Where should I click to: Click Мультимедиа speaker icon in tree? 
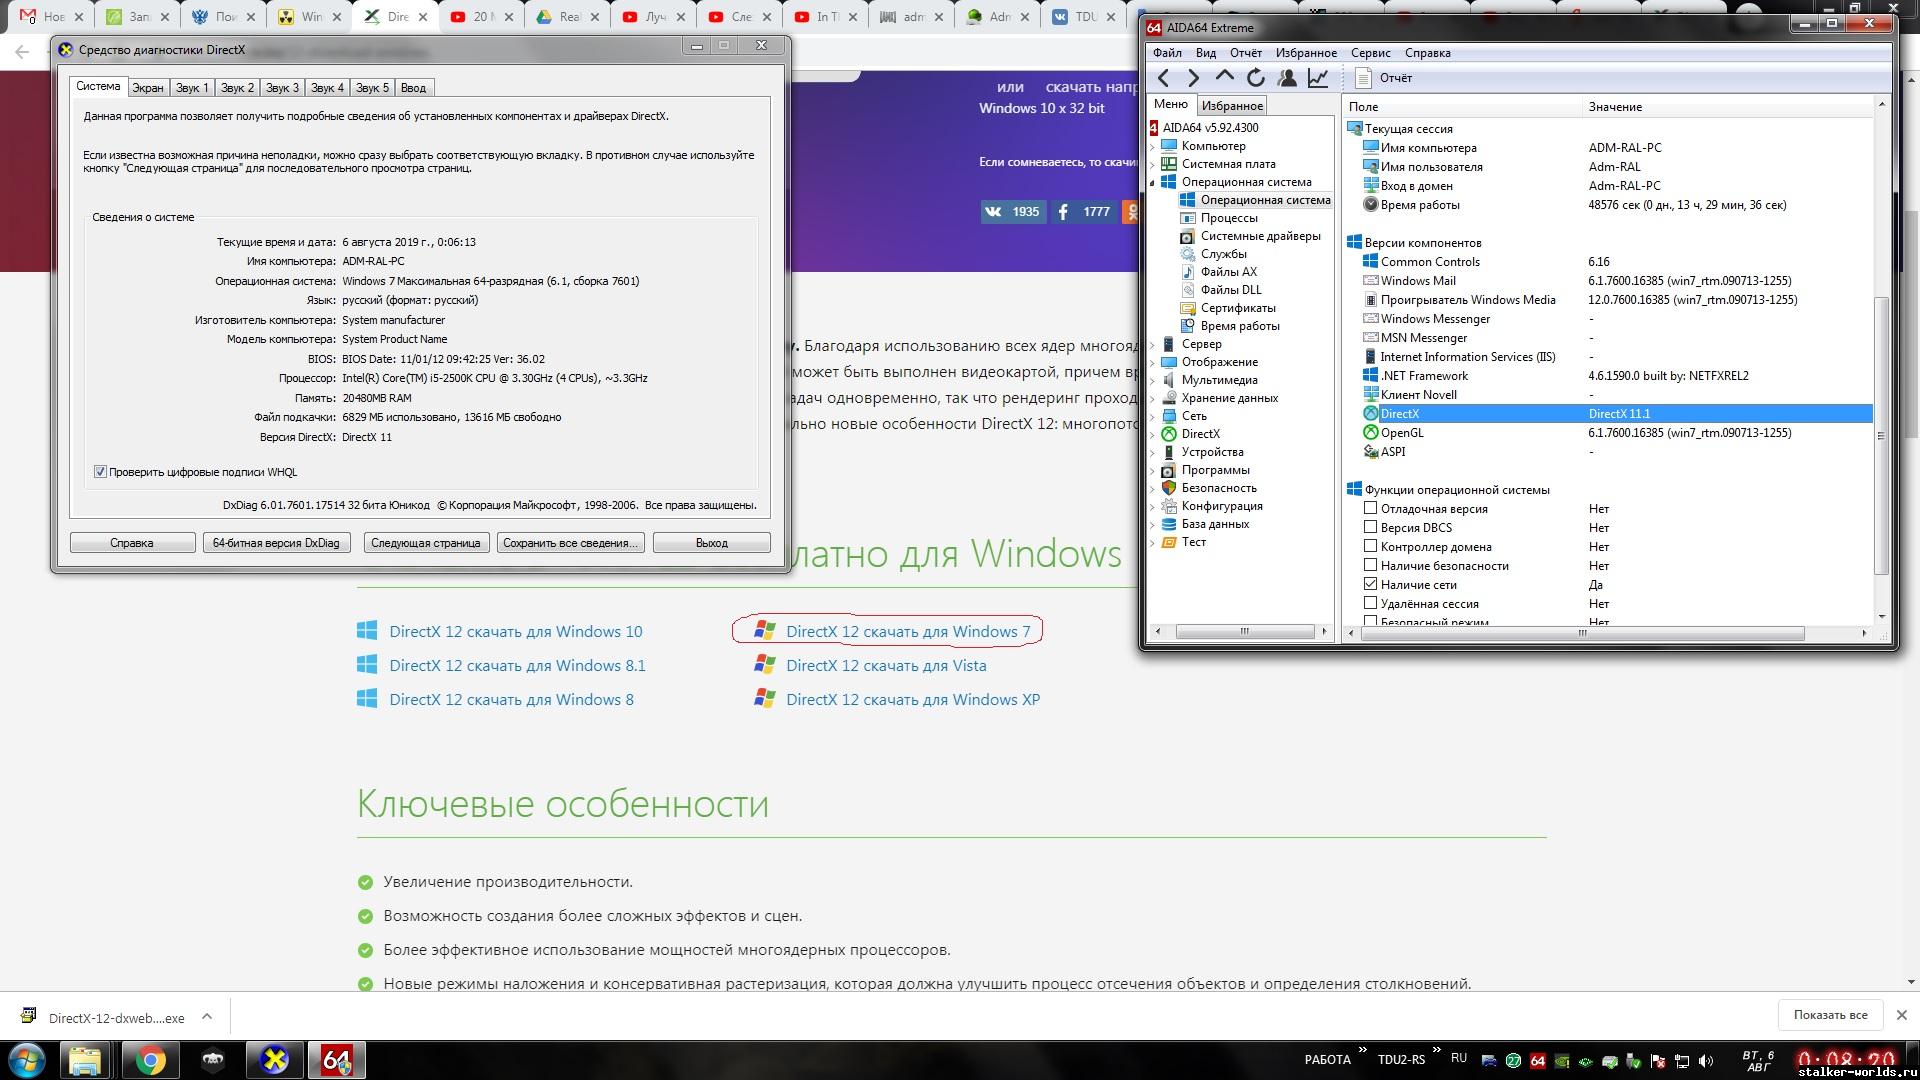pos(1168,380)
